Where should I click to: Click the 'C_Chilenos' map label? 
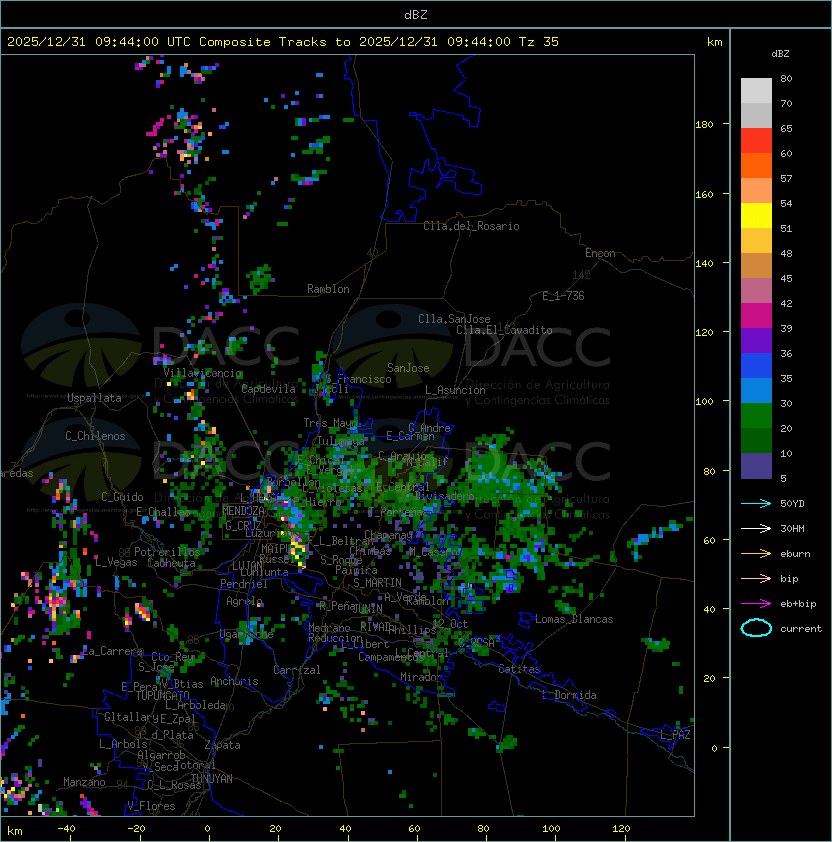coord(95,436)
